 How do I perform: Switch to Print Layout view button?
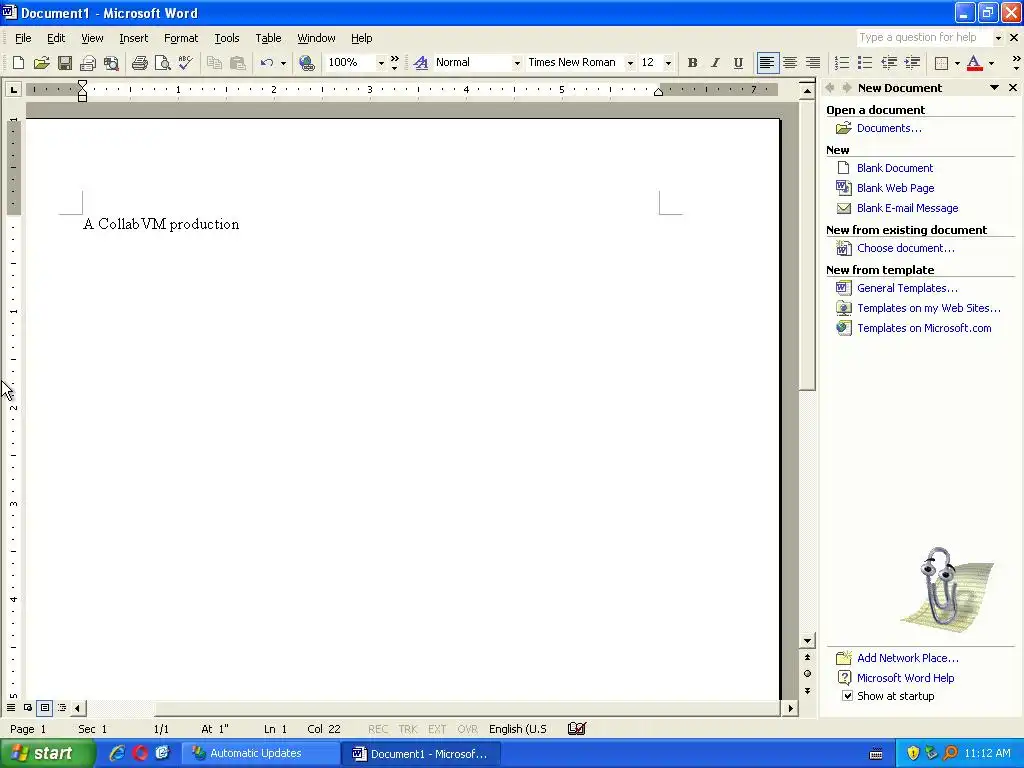pyautogui.click(x=44, y=707)
